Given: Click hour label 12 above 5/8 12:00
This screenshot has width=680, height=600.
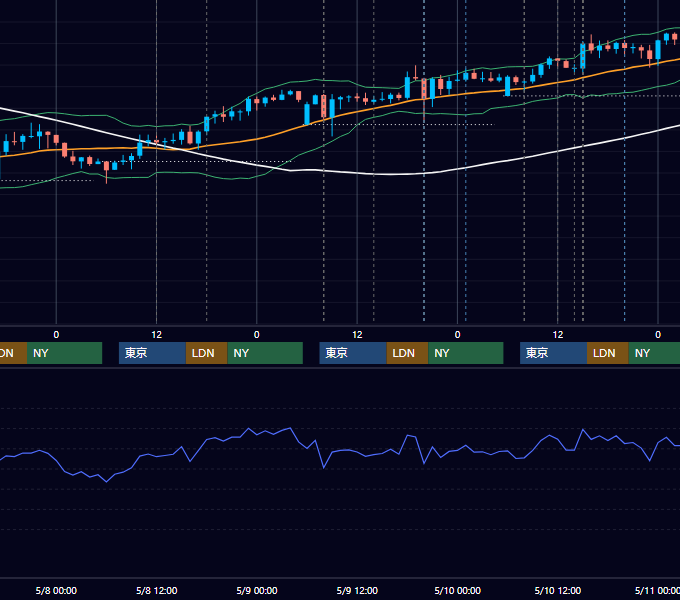Looking at the screenshot, I should 157,335.
